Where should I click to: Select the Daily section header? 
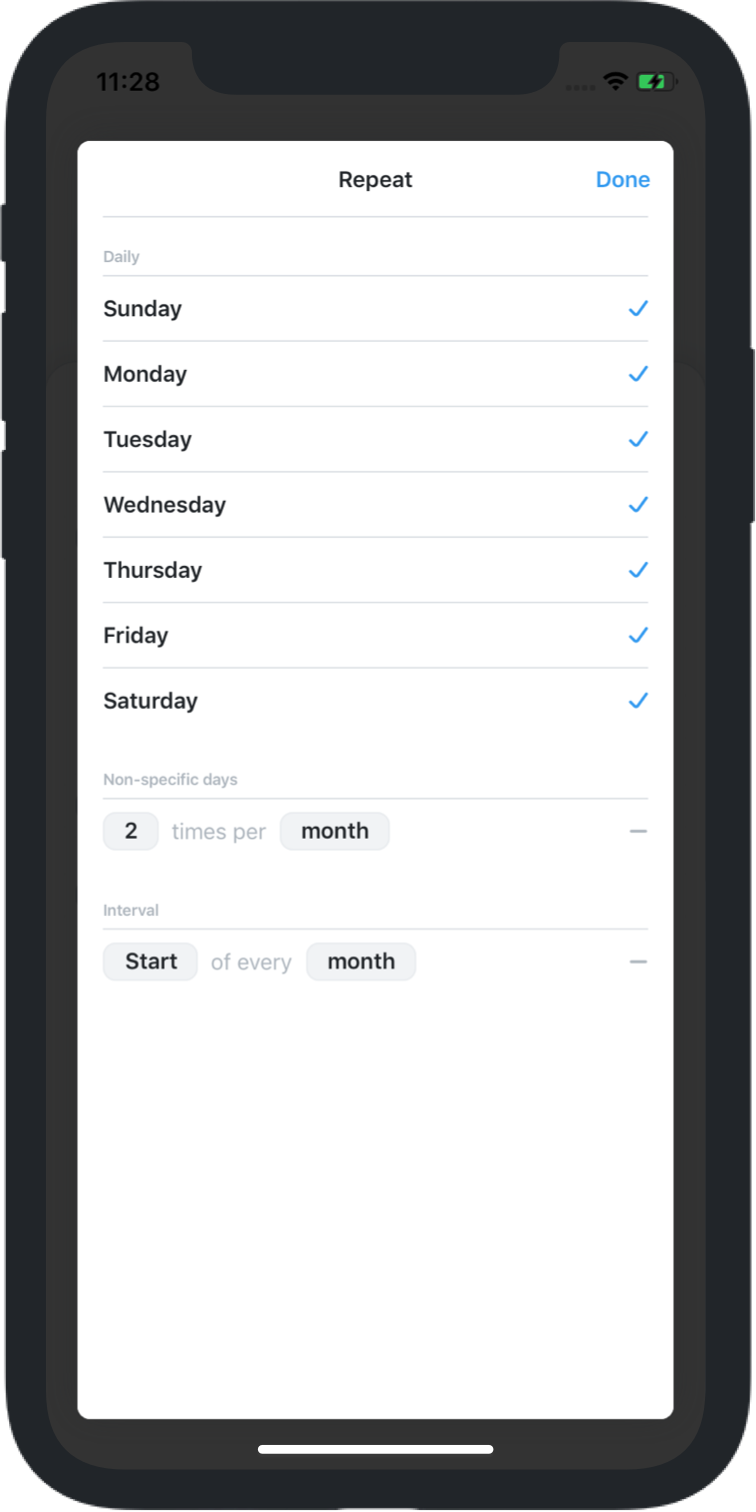point(121,256)
